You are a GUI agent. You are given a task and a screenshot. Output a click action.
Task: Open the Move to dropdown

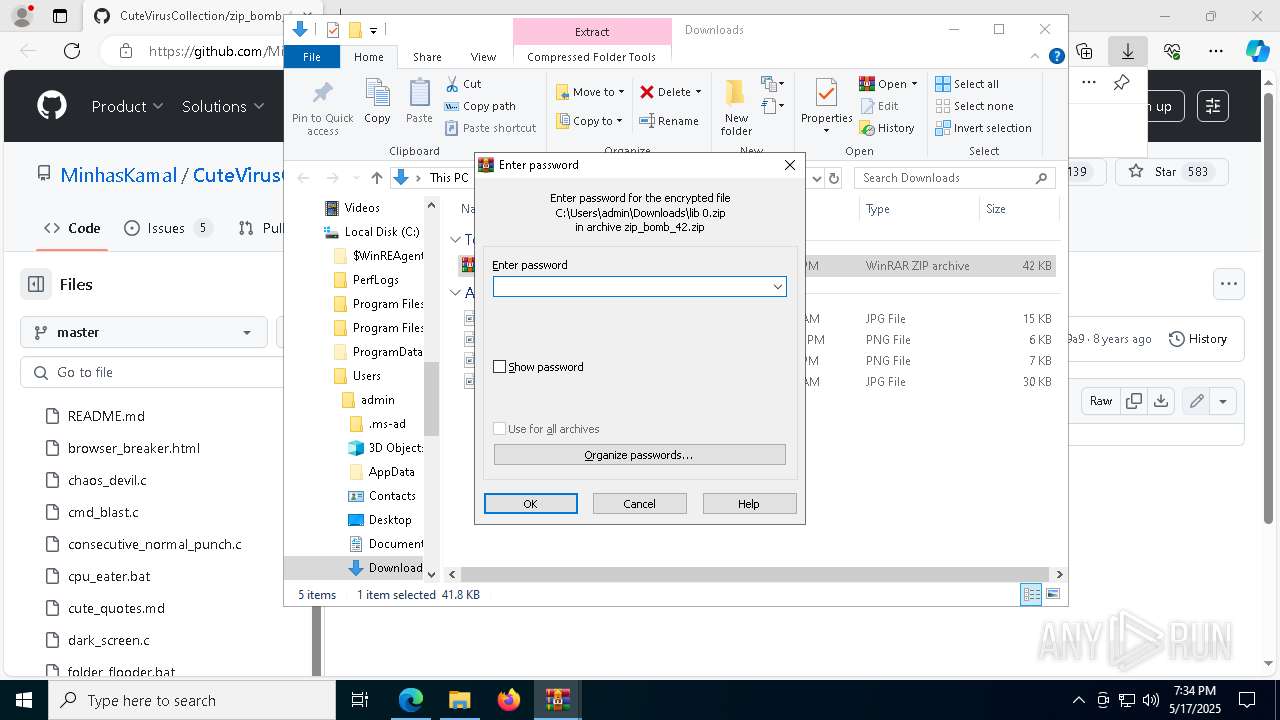[x=590, y=92]
